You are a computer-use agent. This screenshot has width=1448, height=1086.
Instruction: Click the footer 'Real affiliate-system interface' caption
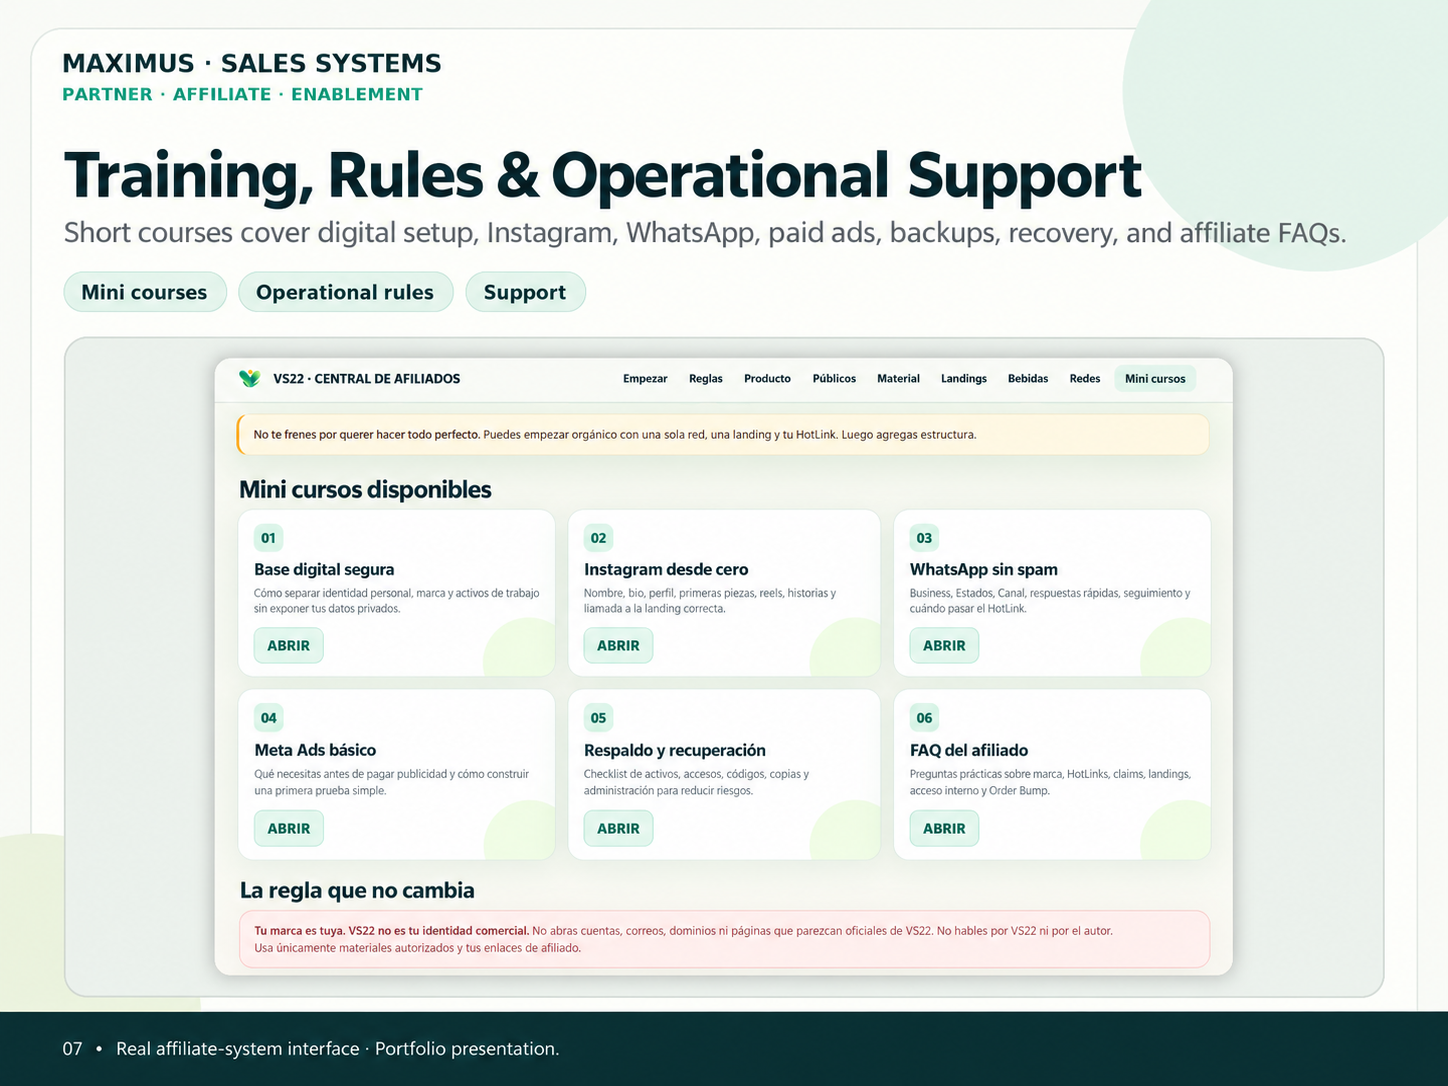pyautogui.click(x=338, y=1049)
